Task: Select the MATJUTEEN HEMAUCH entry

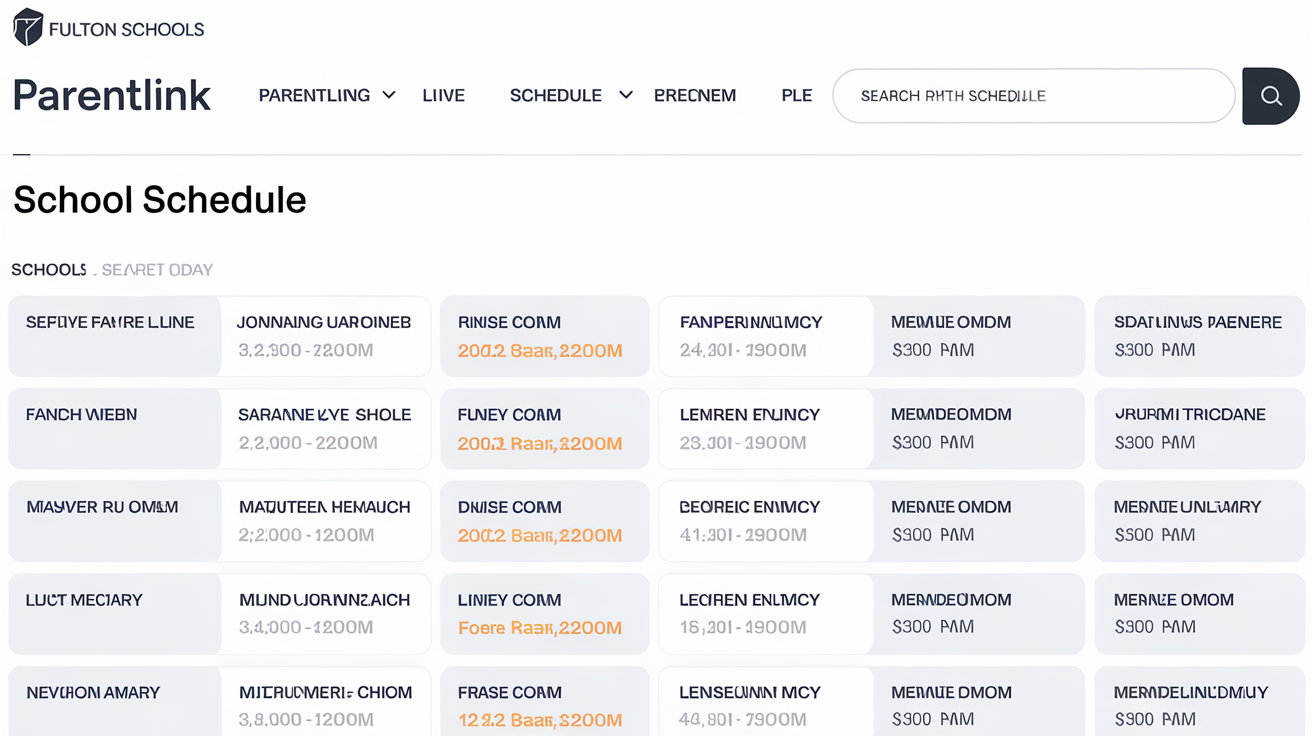Action: pos(325,521)
